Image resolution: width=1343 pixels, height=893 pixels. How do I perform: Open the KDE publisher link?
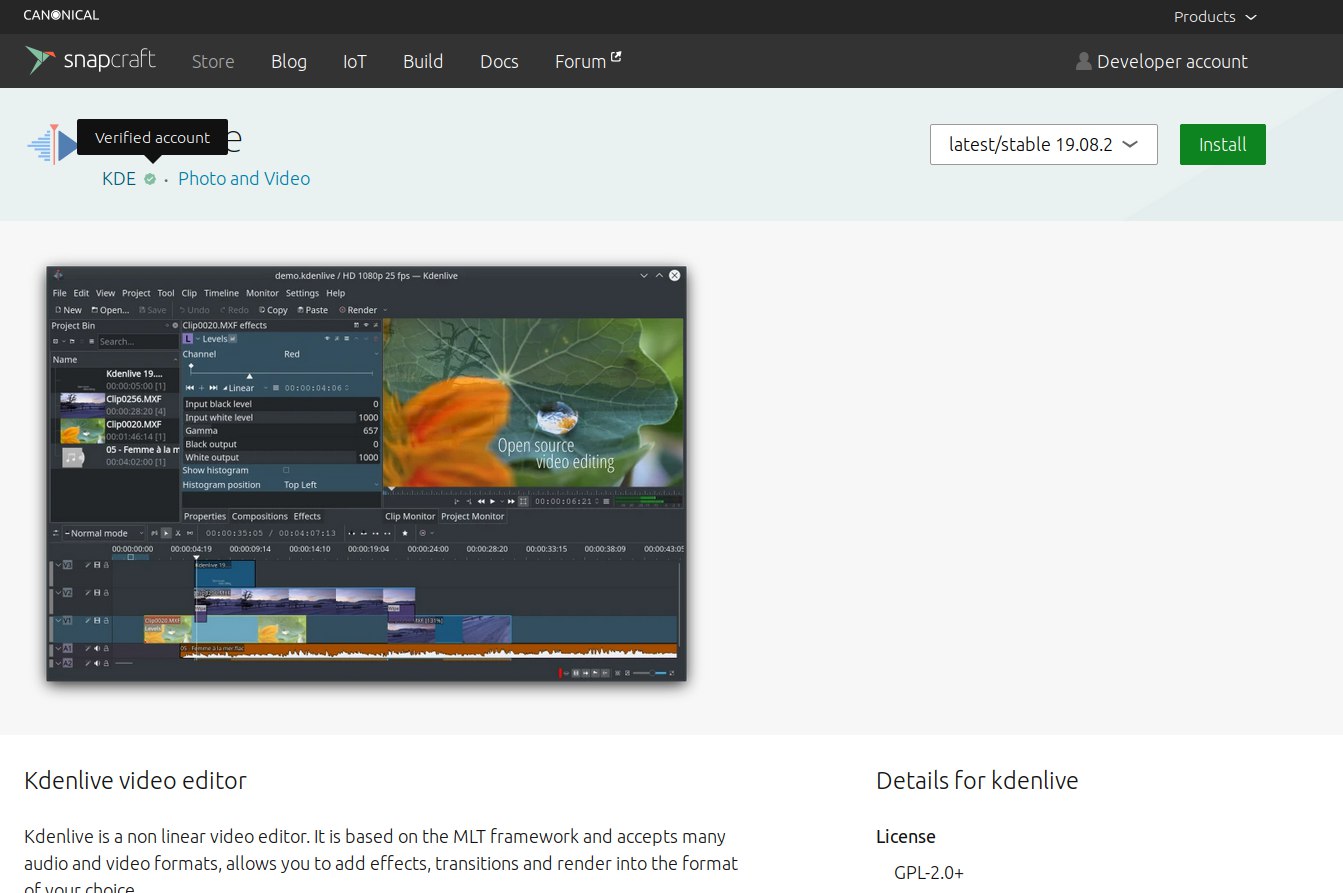pos(119,179)
